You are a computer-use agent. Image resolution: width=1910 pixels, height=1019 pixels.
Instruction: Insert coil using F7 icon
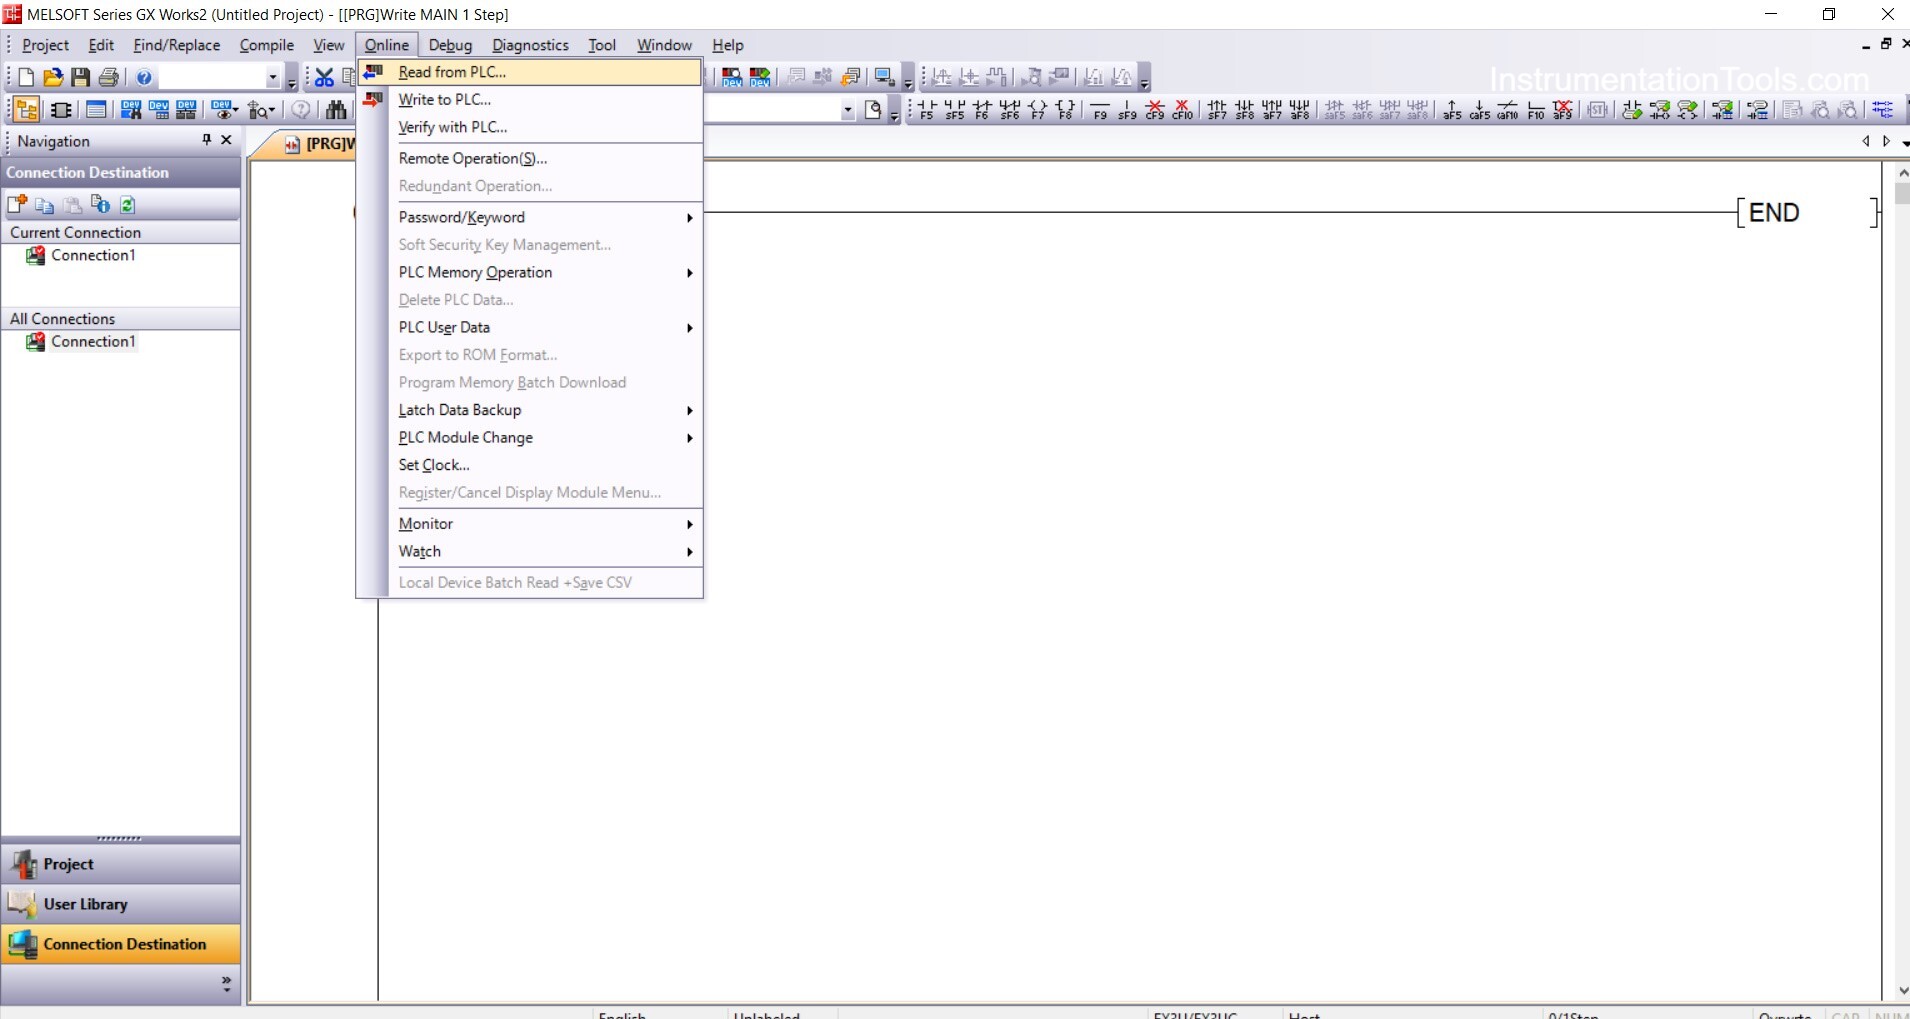point(1038,110)
